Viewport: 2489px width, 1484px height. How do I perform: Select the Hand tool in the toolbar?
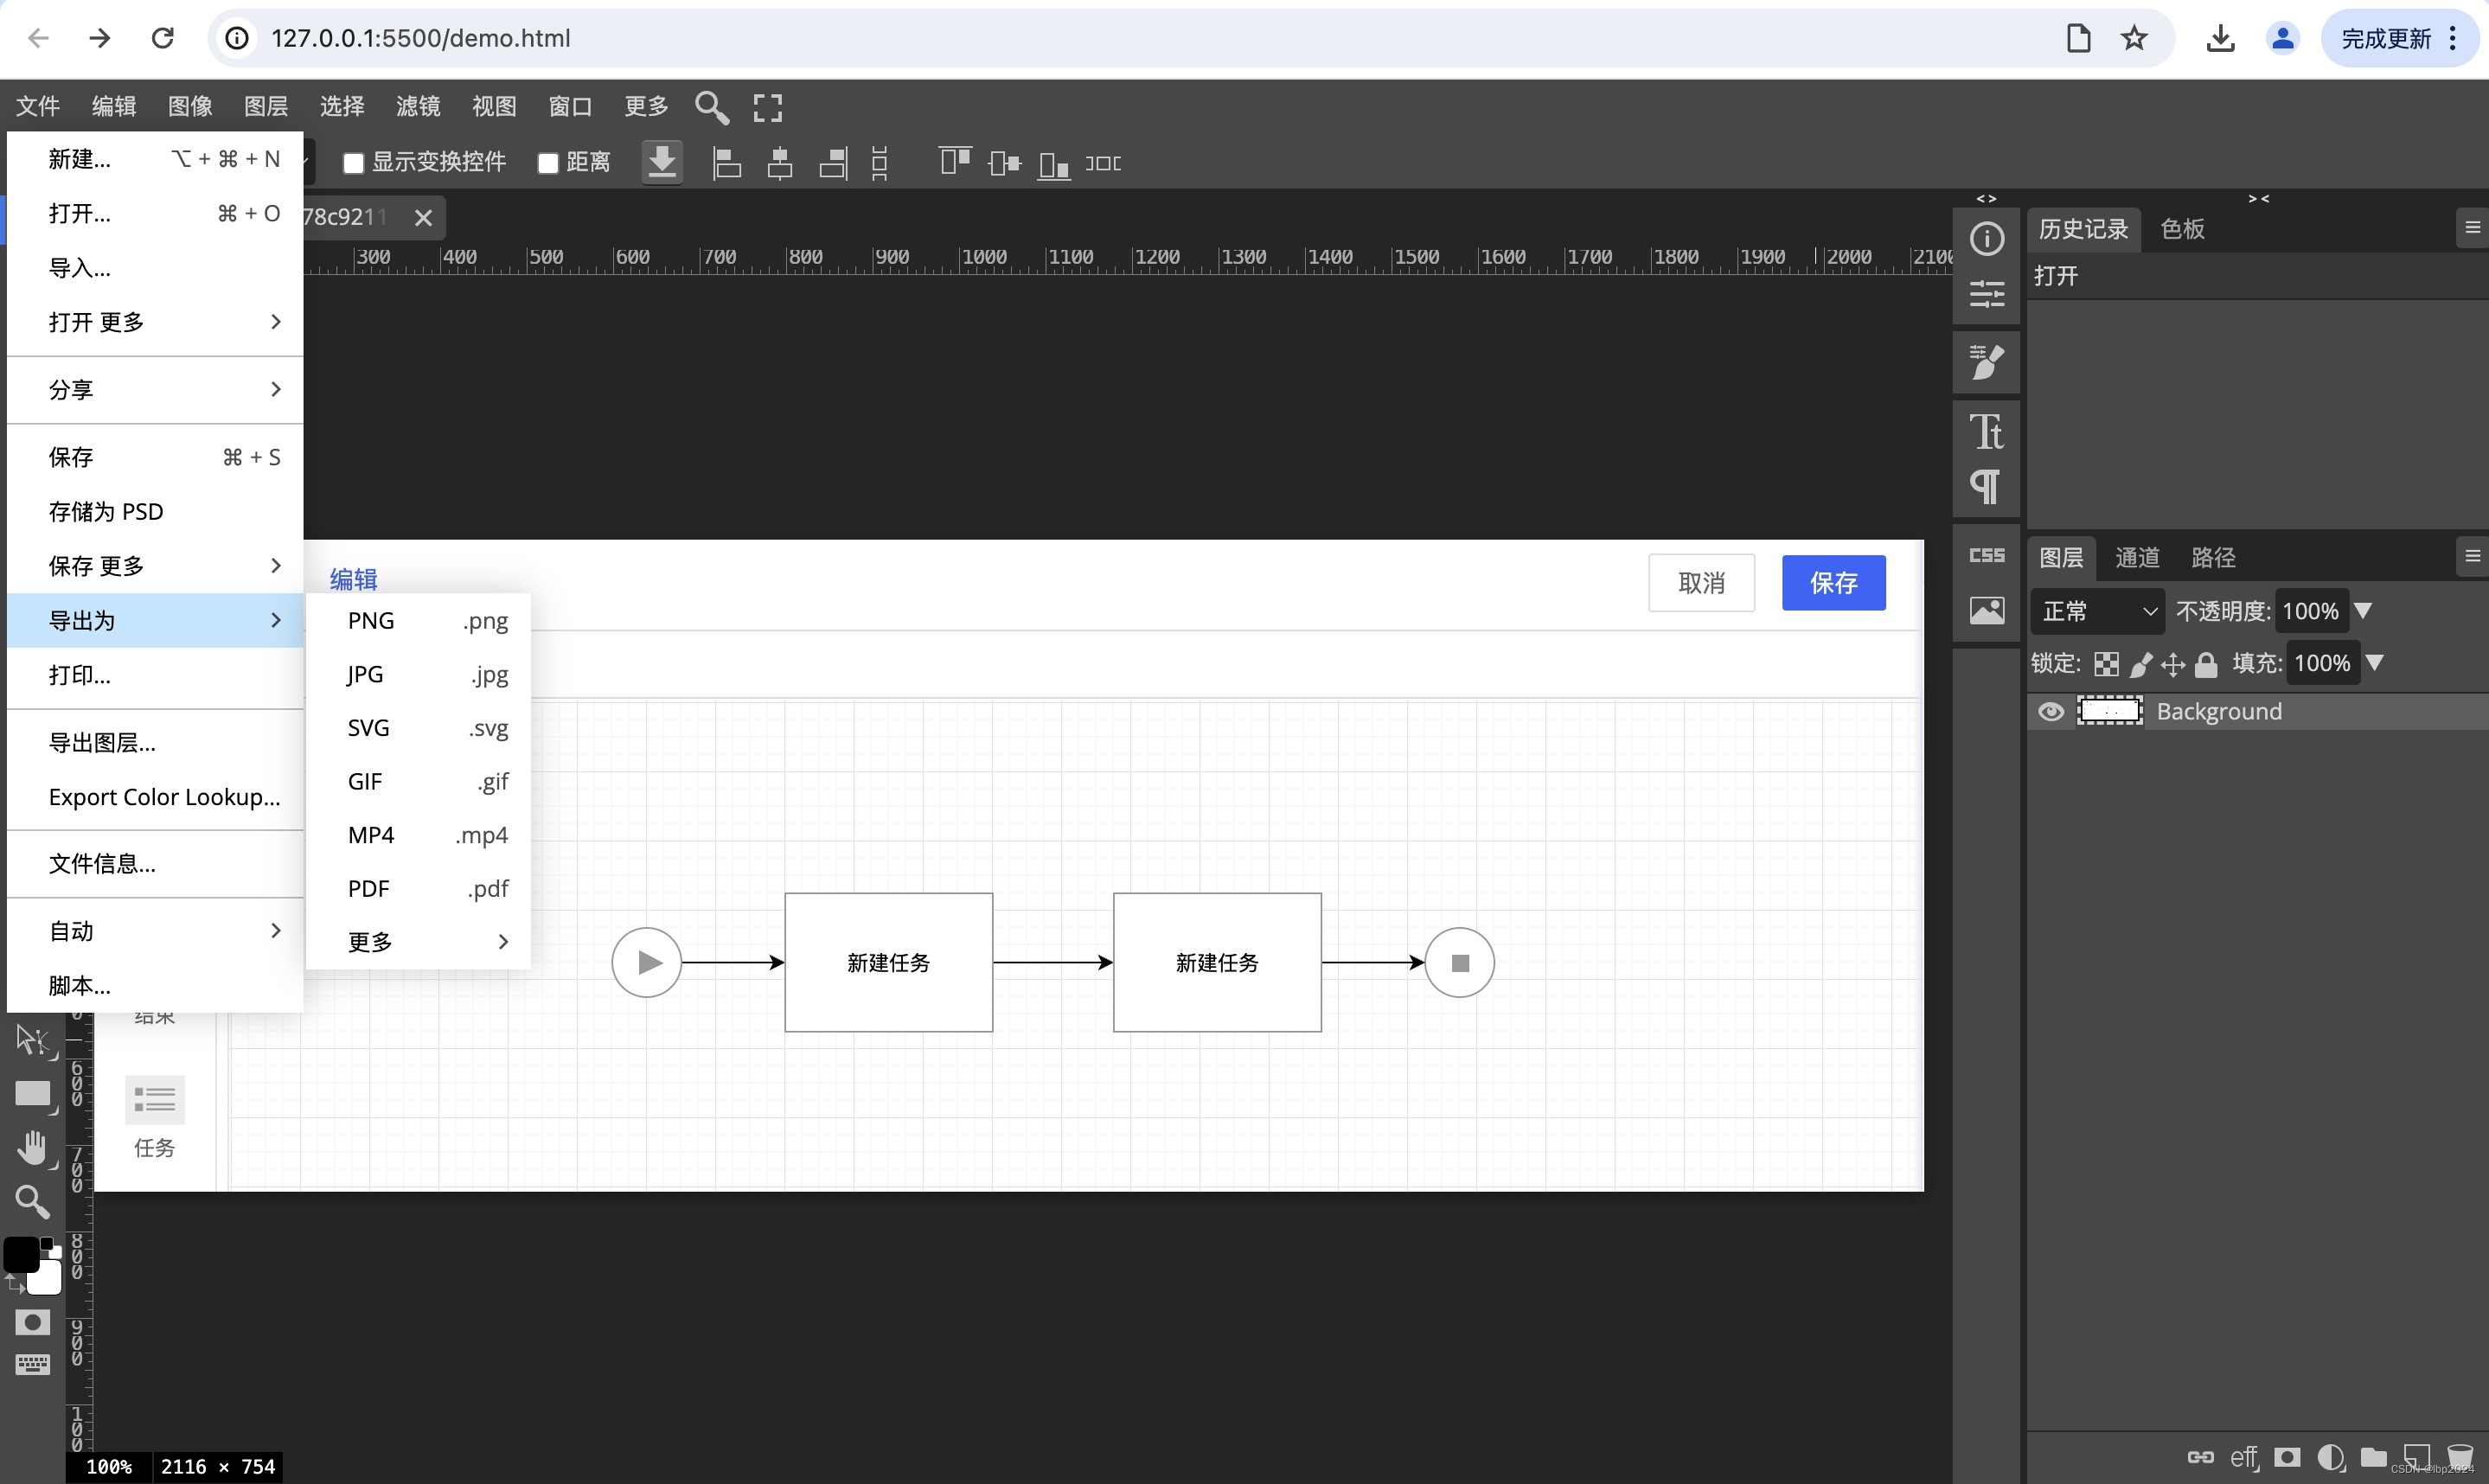pyautogui.click(x=32, y=1148)
